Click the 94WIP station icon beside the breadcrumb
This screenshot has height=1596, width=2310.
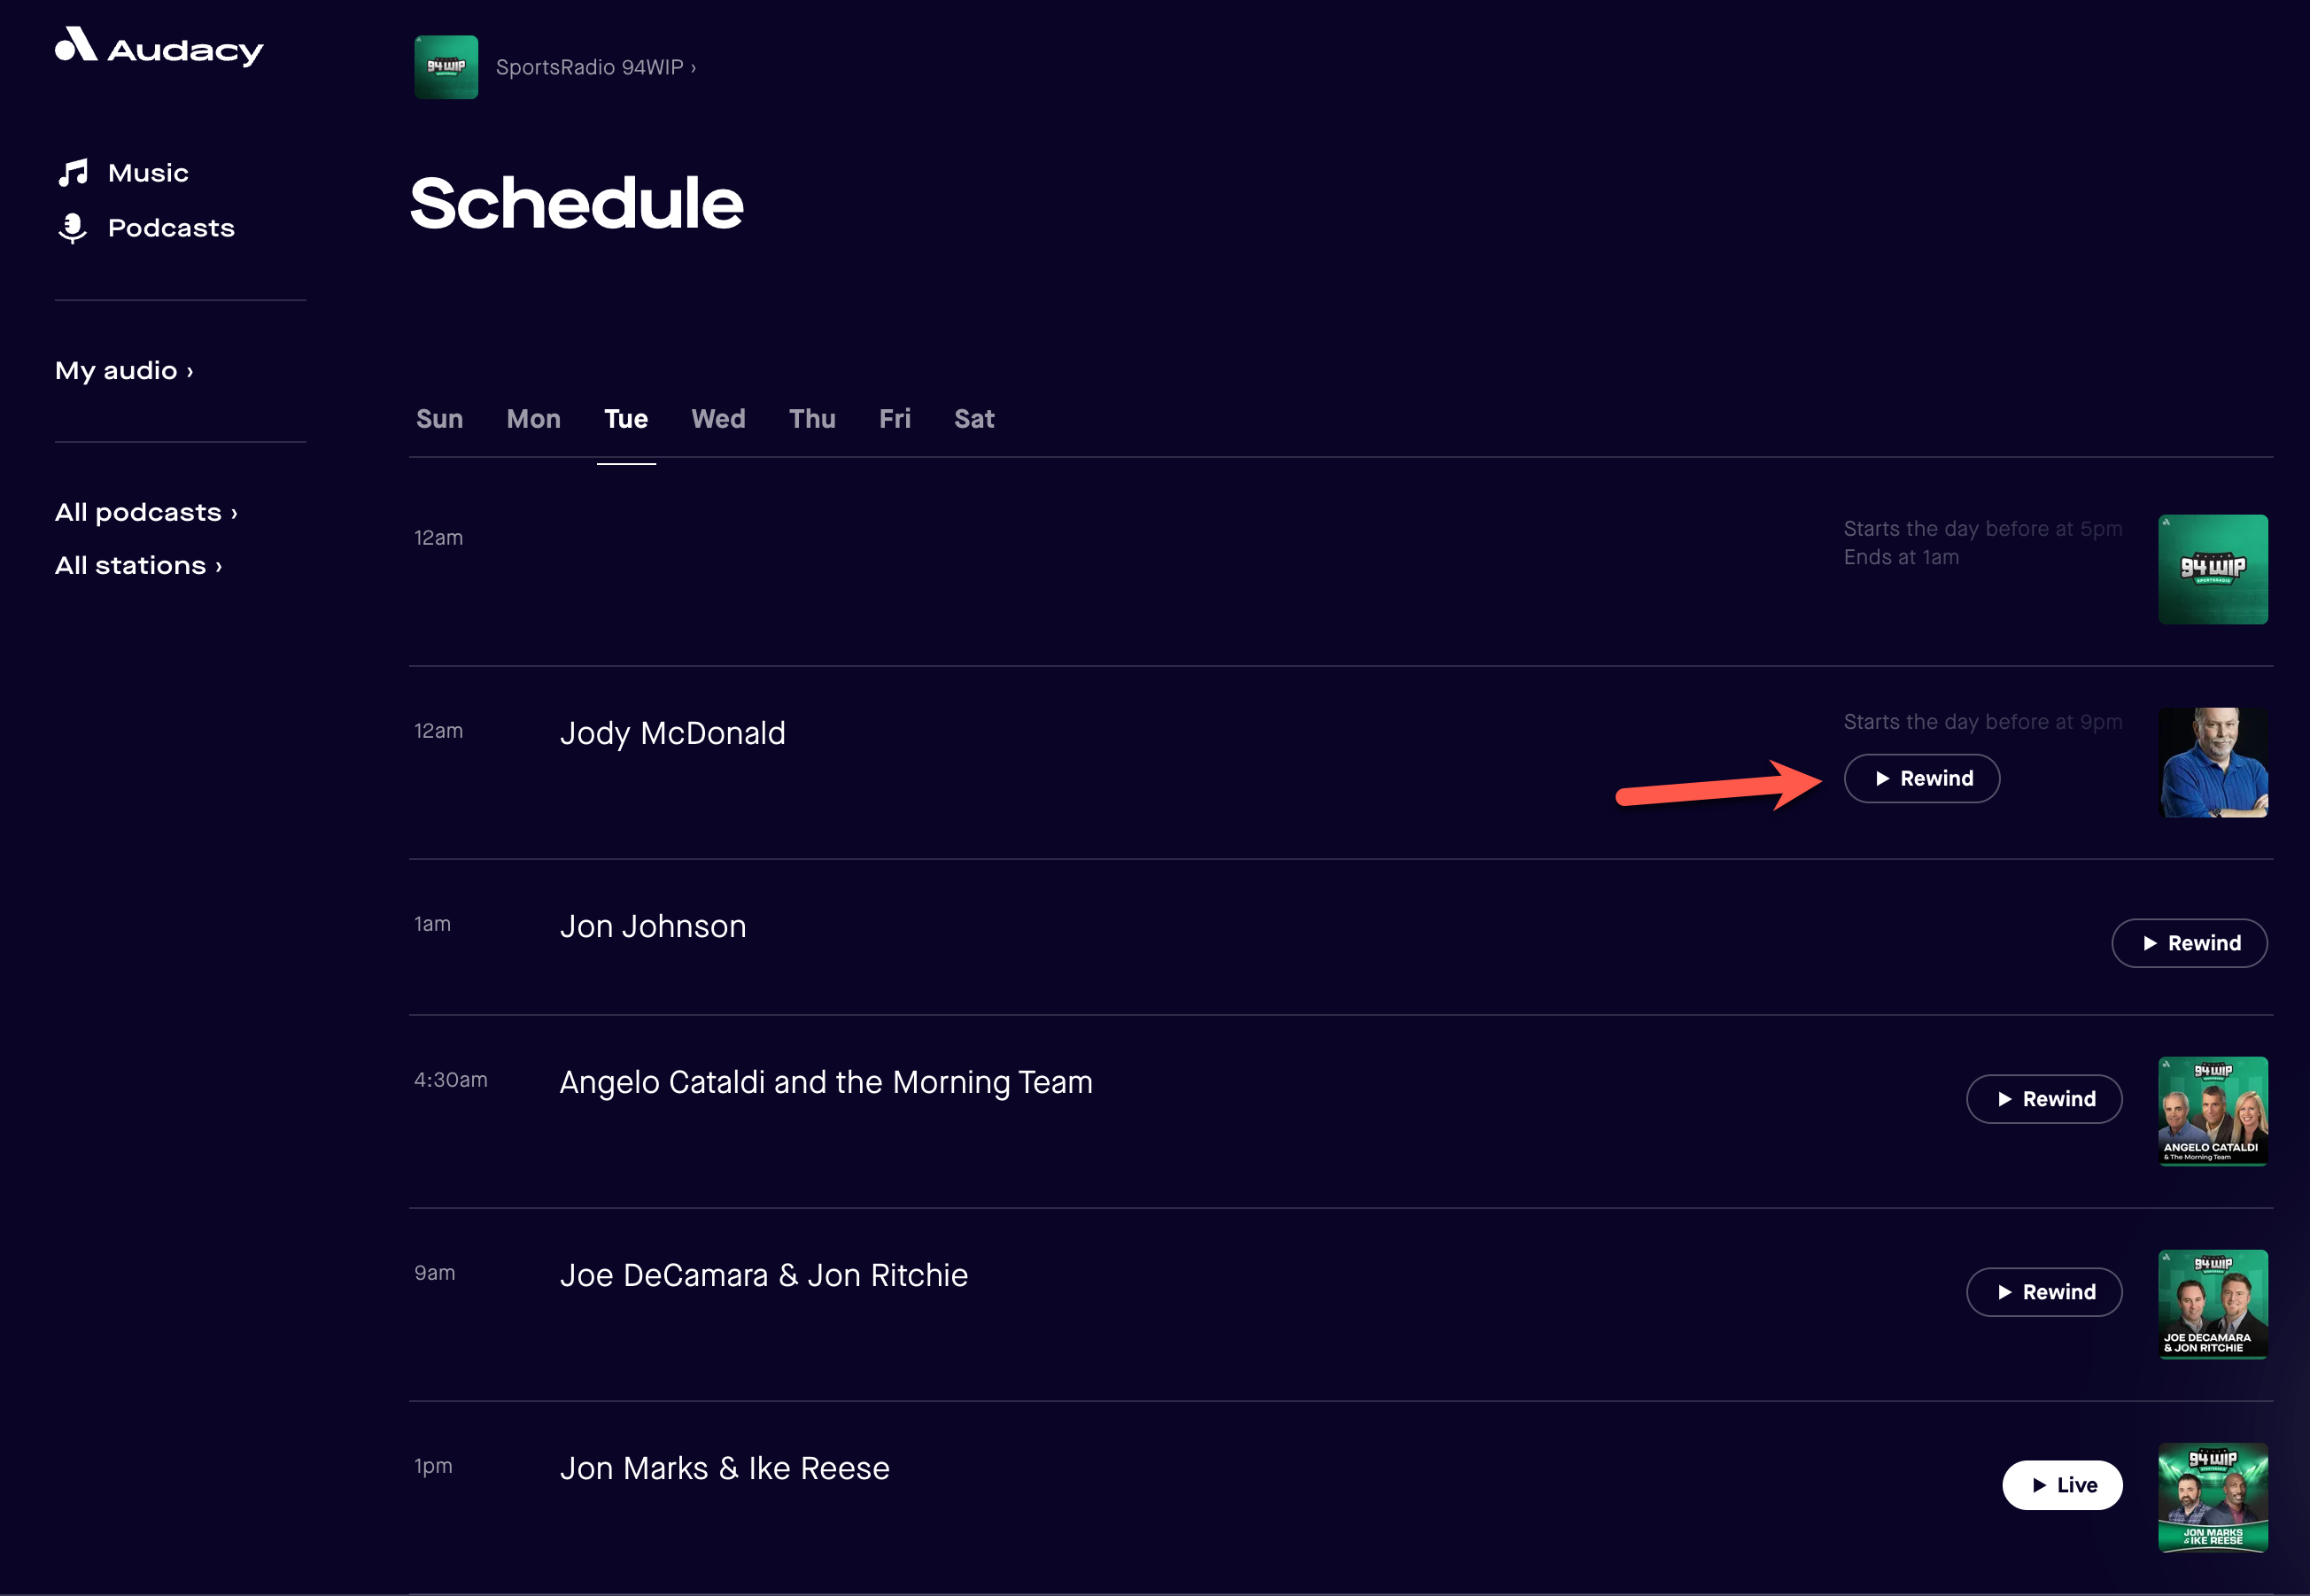click(x=446, y=67)
